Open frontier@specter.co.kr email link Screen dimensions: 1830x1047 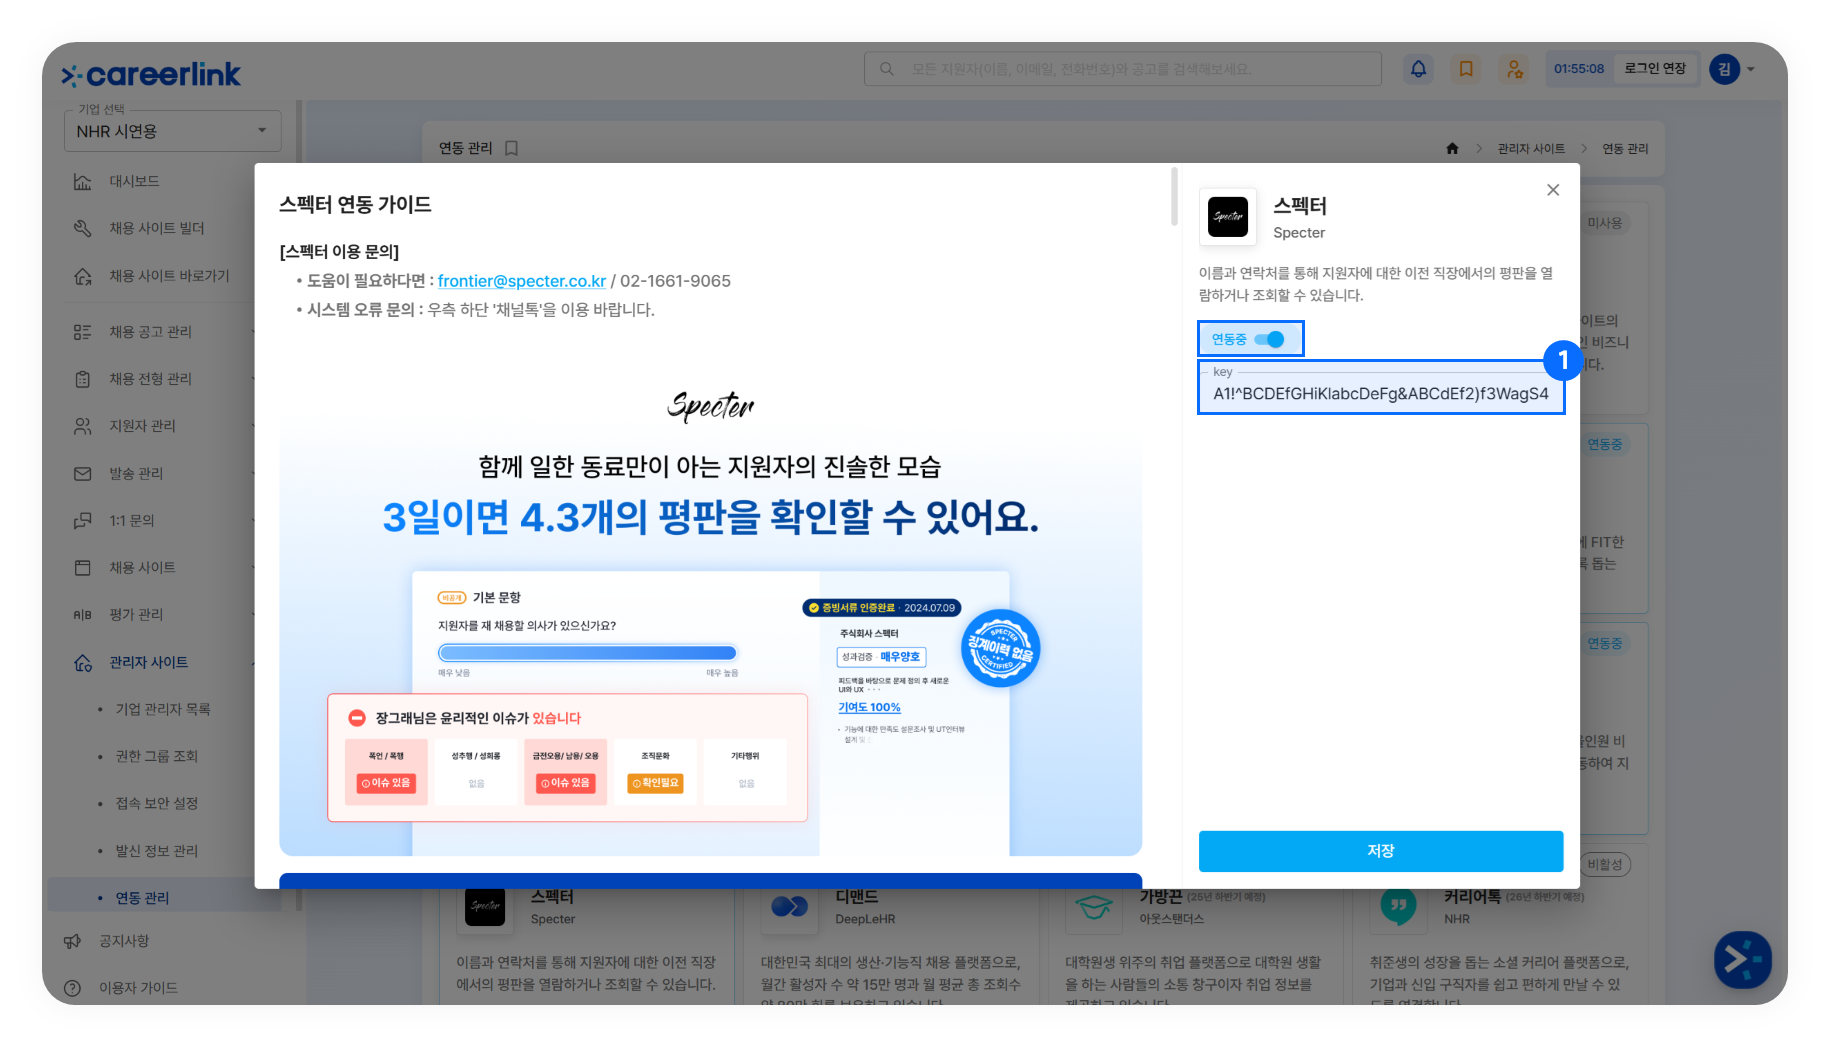tap(522, 281)
